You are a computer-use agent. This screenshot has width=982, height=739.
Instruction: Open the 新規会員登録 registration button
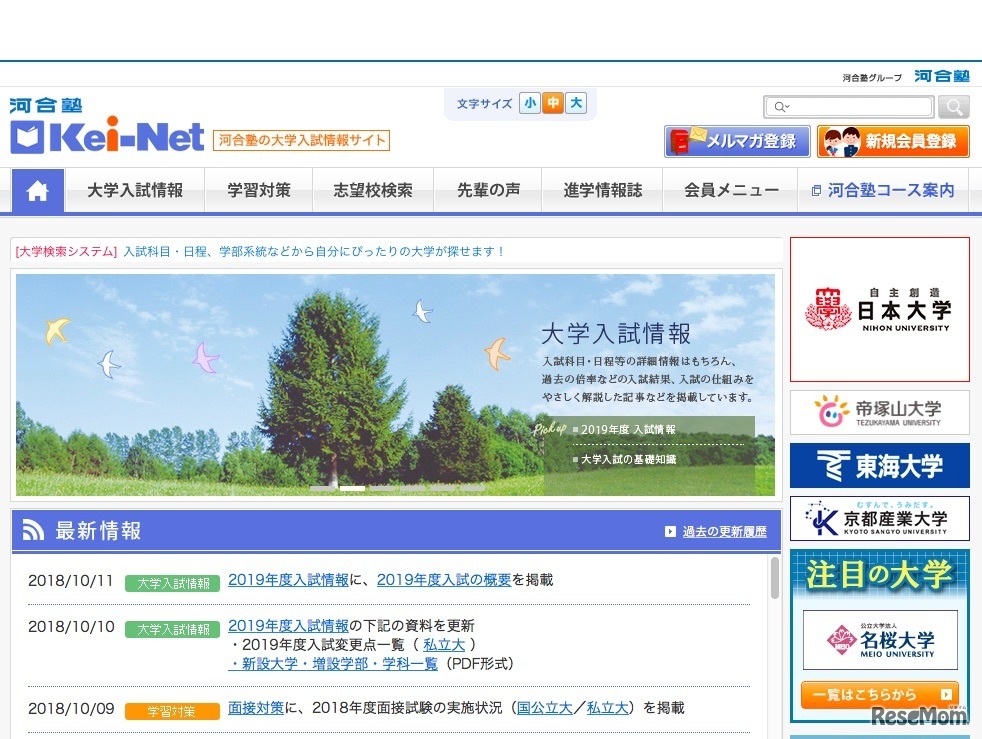tap(893, 141)
